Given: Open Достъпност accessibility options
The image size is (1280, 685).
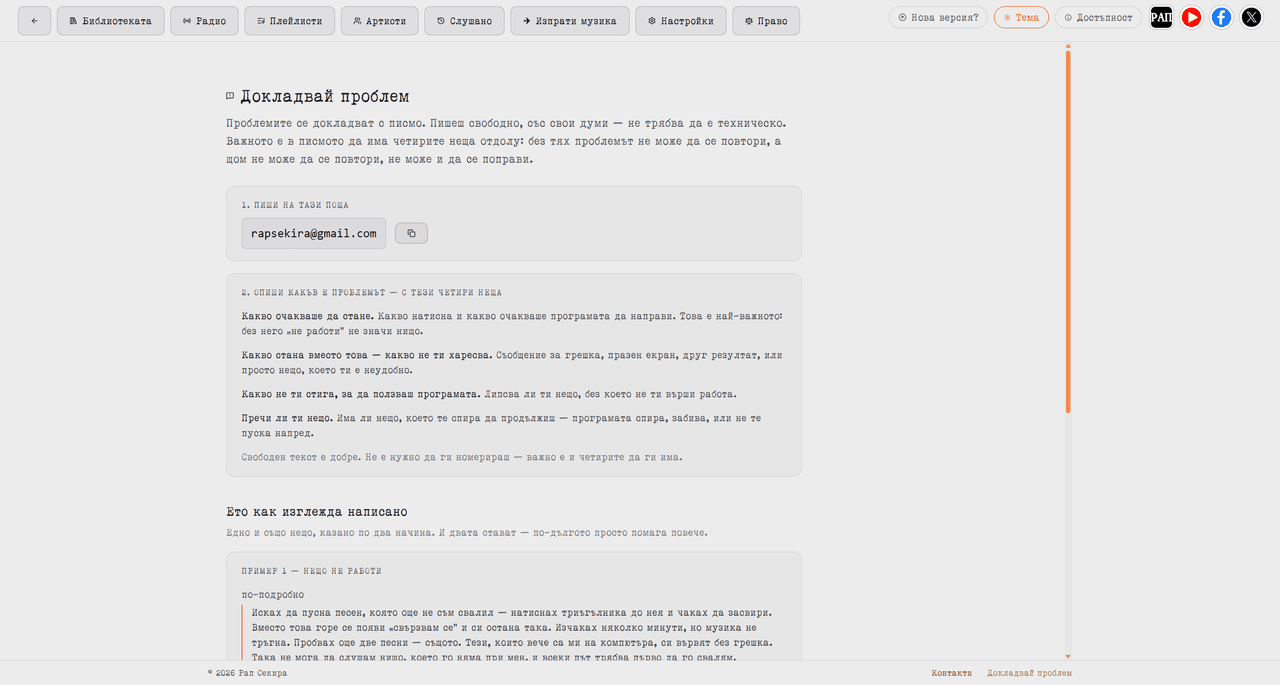Looking at the screenshot, I should pos(1098,17).
